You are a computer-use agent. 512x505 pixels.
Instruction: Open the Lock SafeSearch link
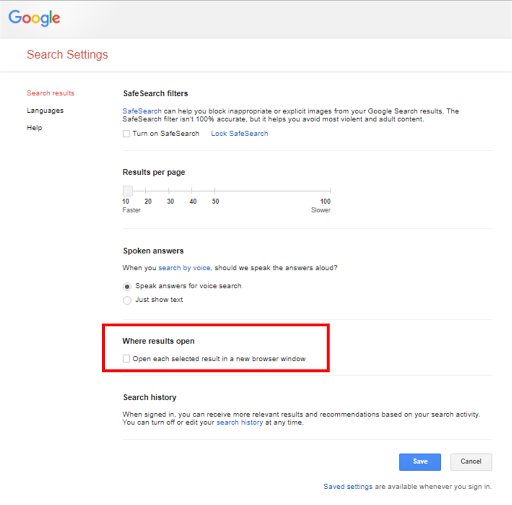click(239, 134)
